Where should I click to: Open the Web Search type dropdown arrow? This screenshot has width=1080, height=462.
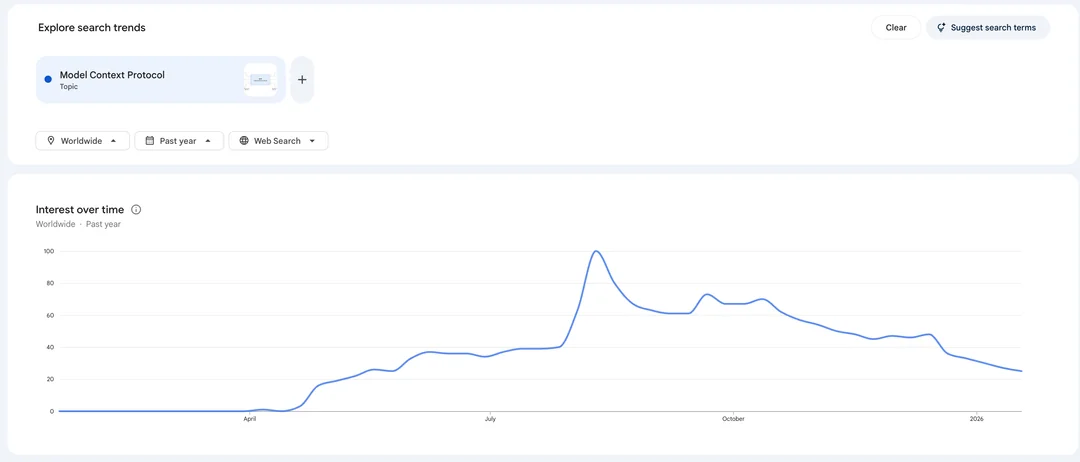[312, 140]
